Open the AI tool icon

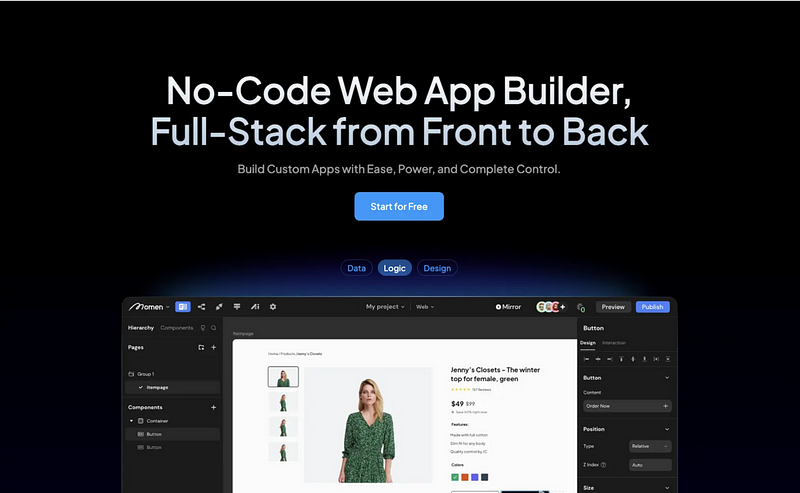(x=255, y=307)
